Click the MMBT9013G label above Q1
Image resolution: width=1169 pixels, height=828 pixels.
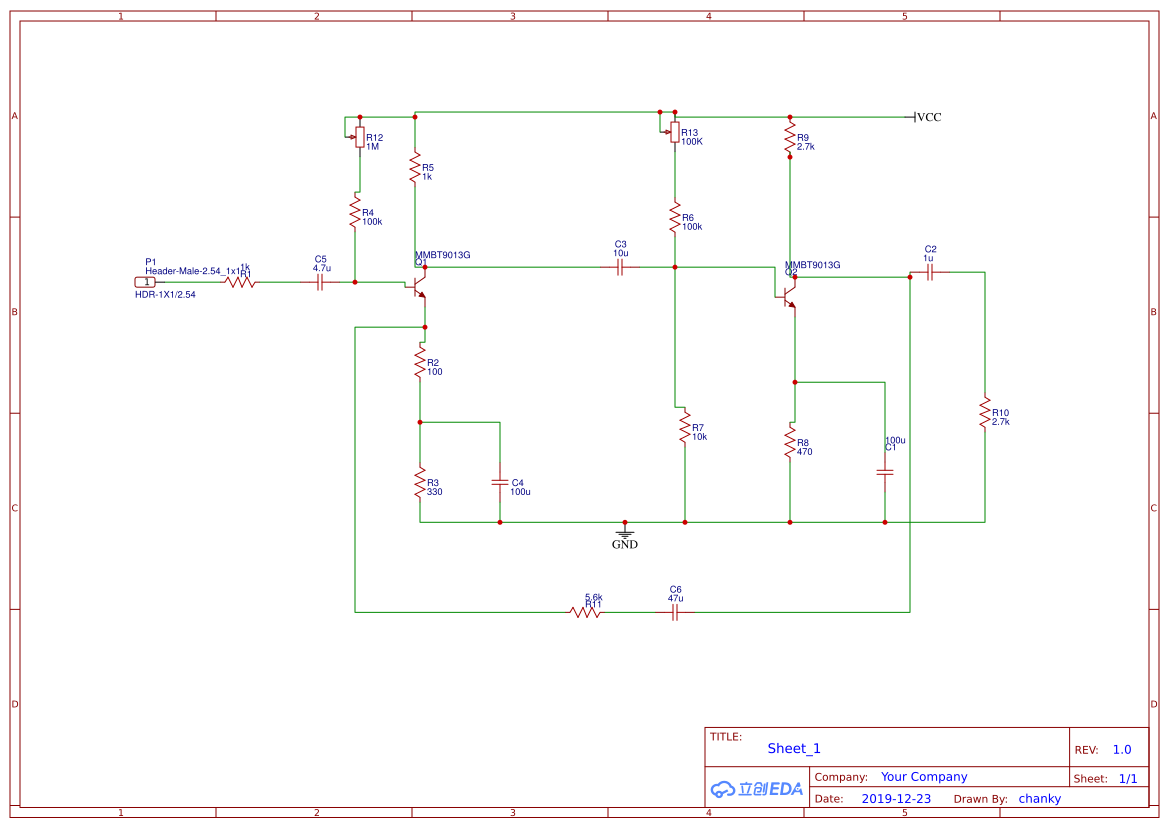(443, 255)
